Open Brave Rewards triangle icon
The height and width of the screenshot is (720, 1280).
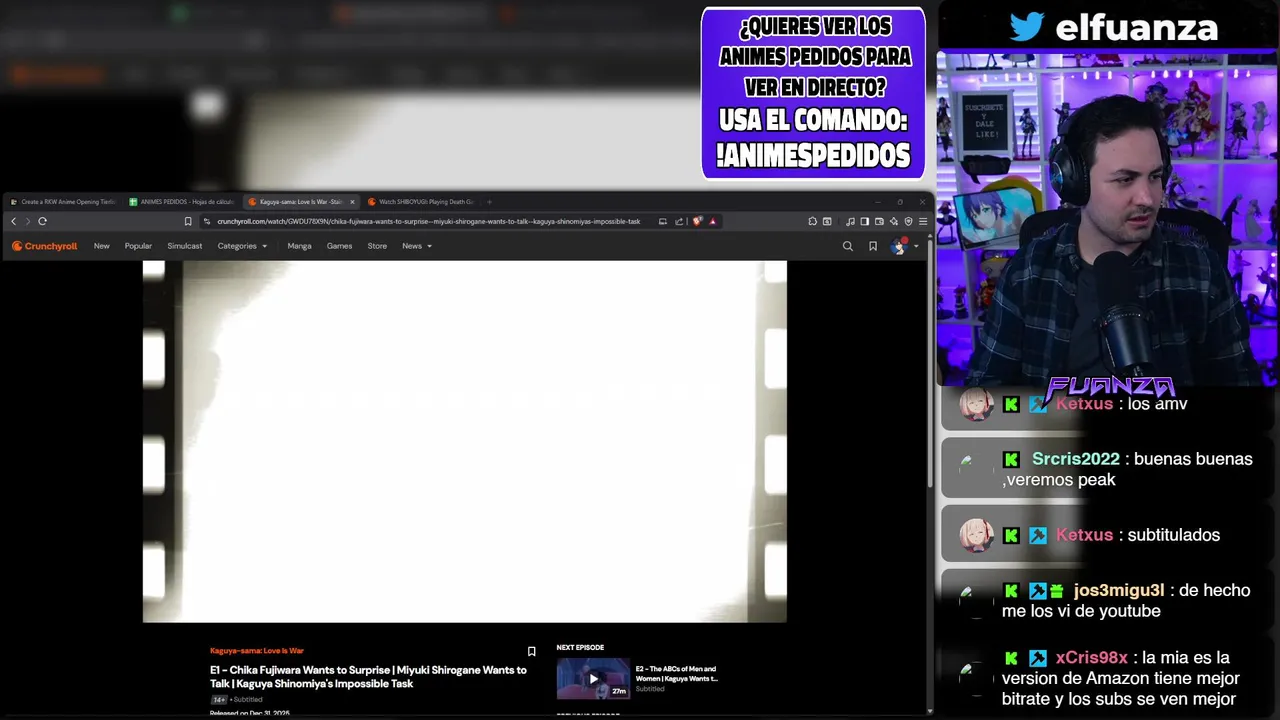click(712, 221)
